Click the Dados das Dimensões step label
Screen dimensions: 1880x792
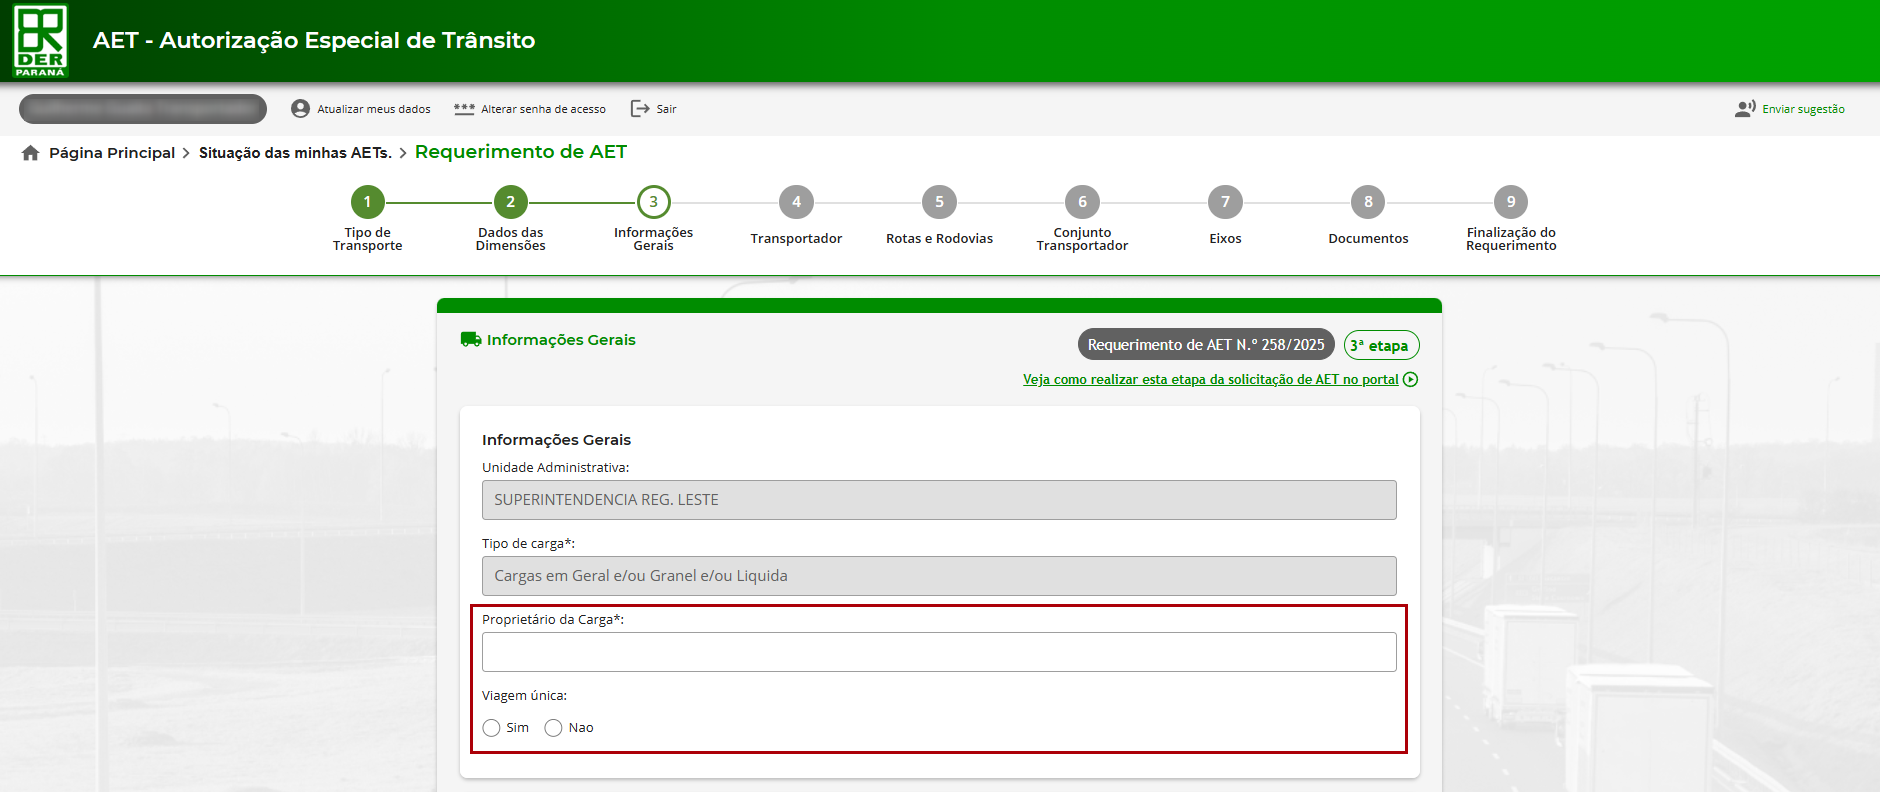pyautogui.click(x=510, y=239)
